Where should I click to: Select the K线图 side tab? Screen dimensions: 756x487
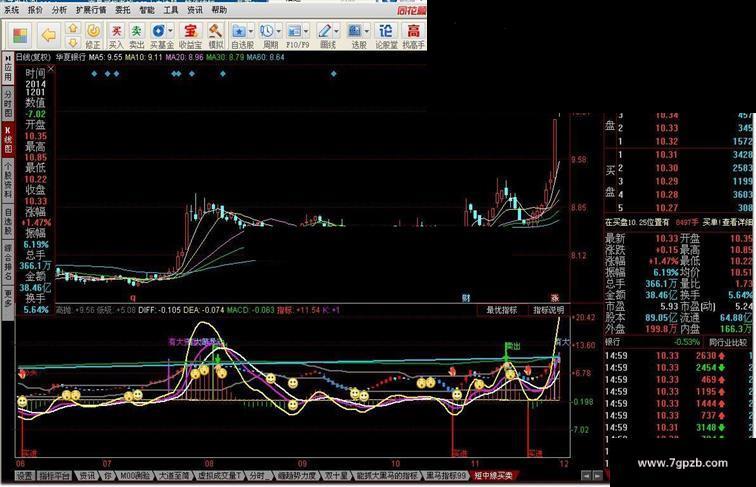[8, 140]
